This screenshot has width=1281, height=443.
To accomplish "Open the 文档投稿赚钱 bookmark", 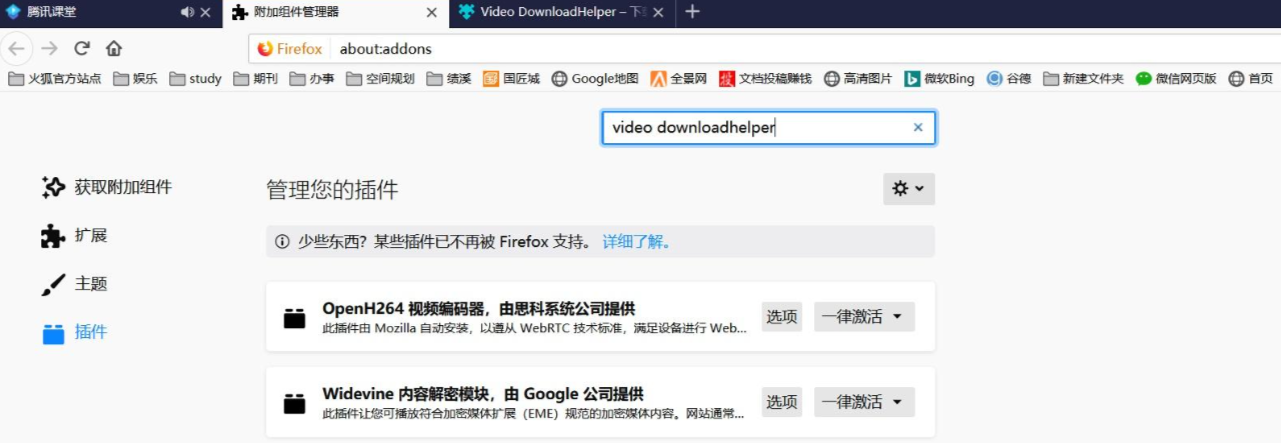I will coord(765,79).
